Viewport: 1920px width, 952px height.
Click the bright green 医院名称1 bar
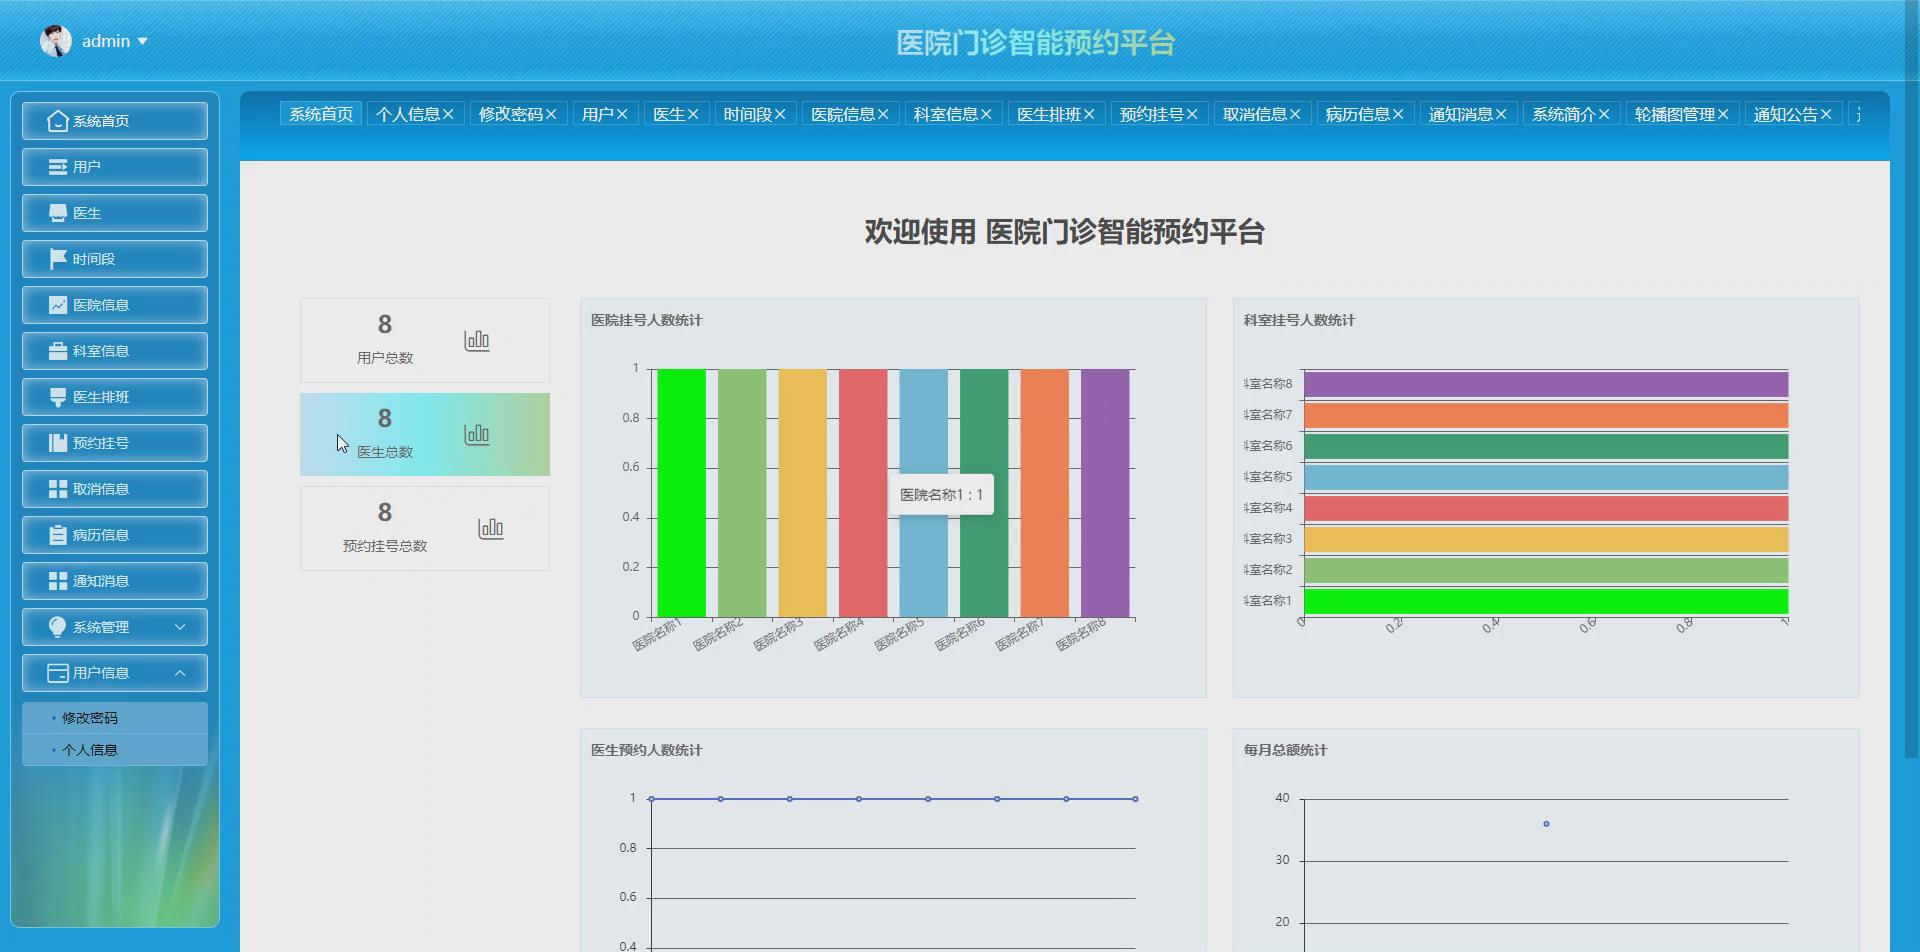click(681, 493)
